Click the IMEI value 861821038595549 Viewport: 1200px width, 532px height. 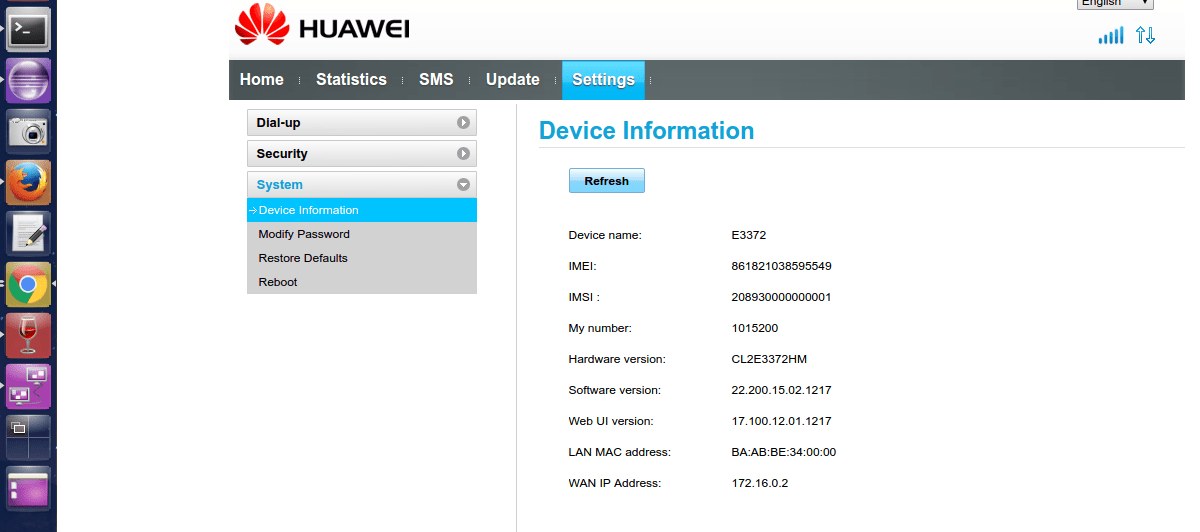pos(782,266)
